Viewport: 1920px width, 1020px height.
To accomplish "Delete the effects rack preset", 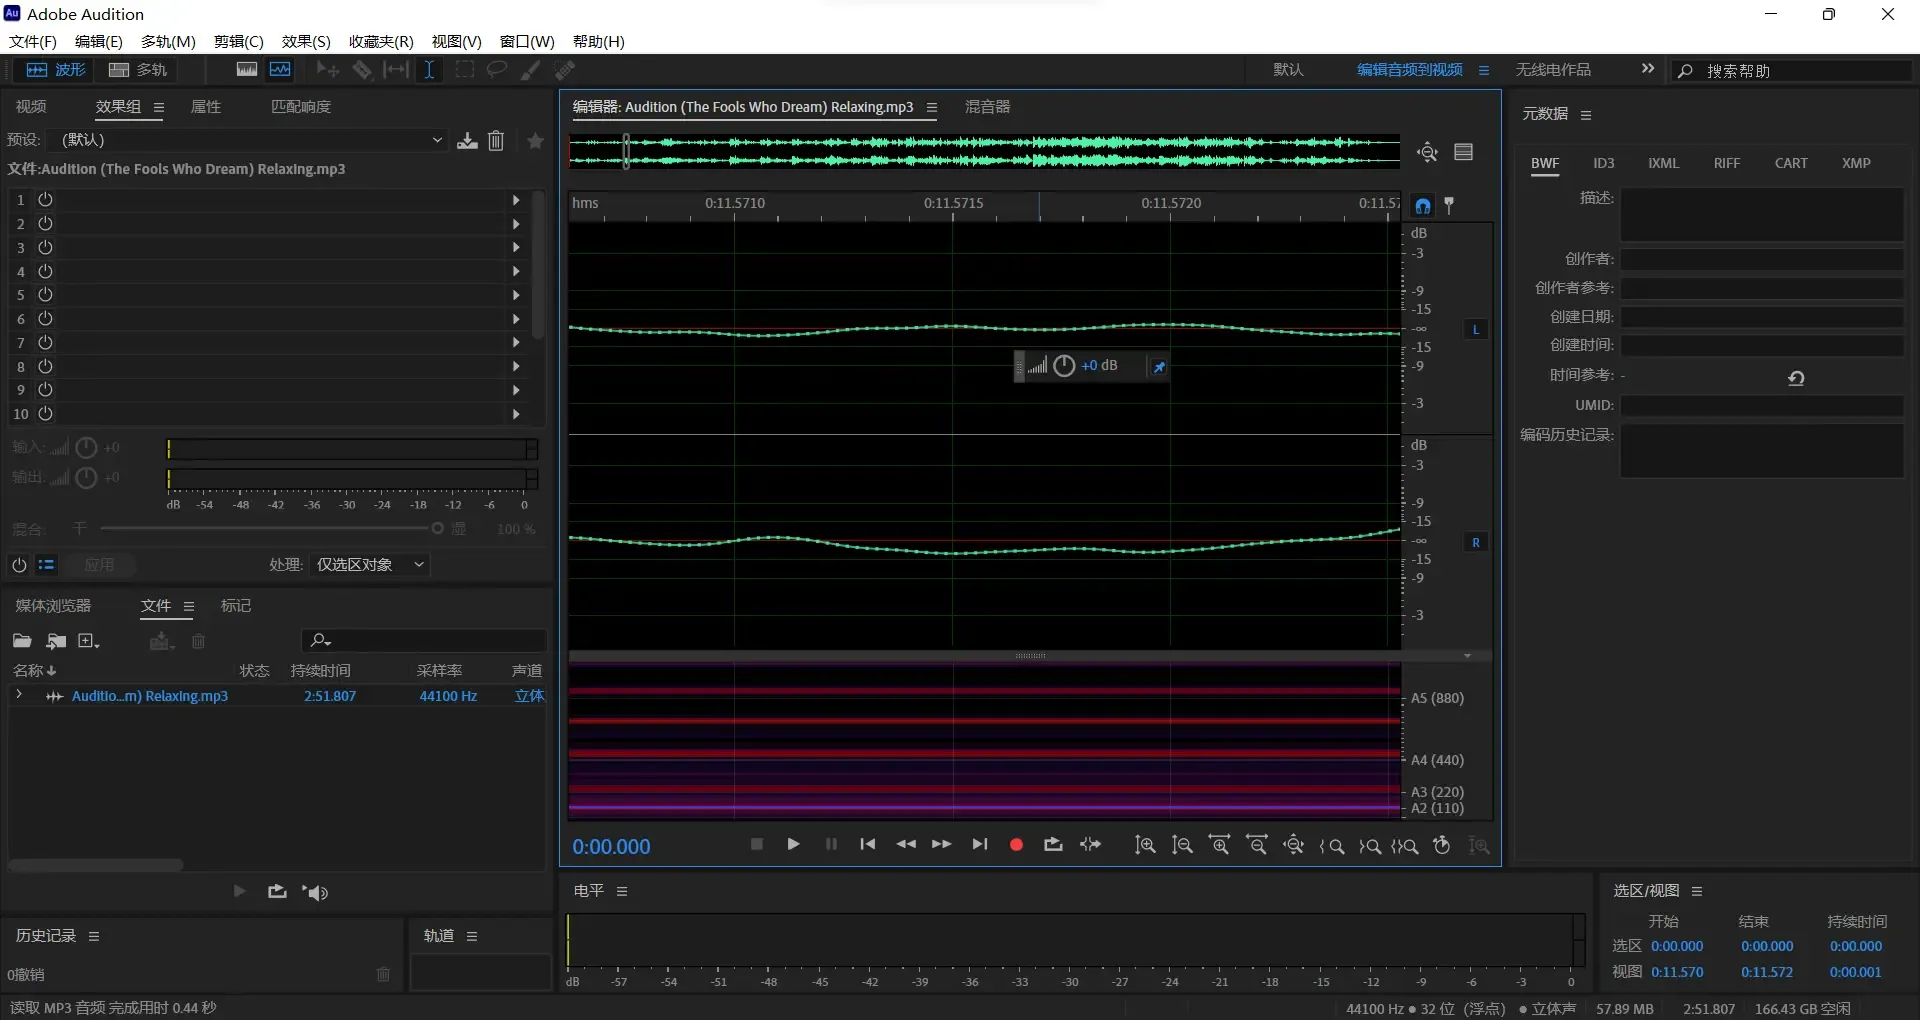I will [496, 141].
